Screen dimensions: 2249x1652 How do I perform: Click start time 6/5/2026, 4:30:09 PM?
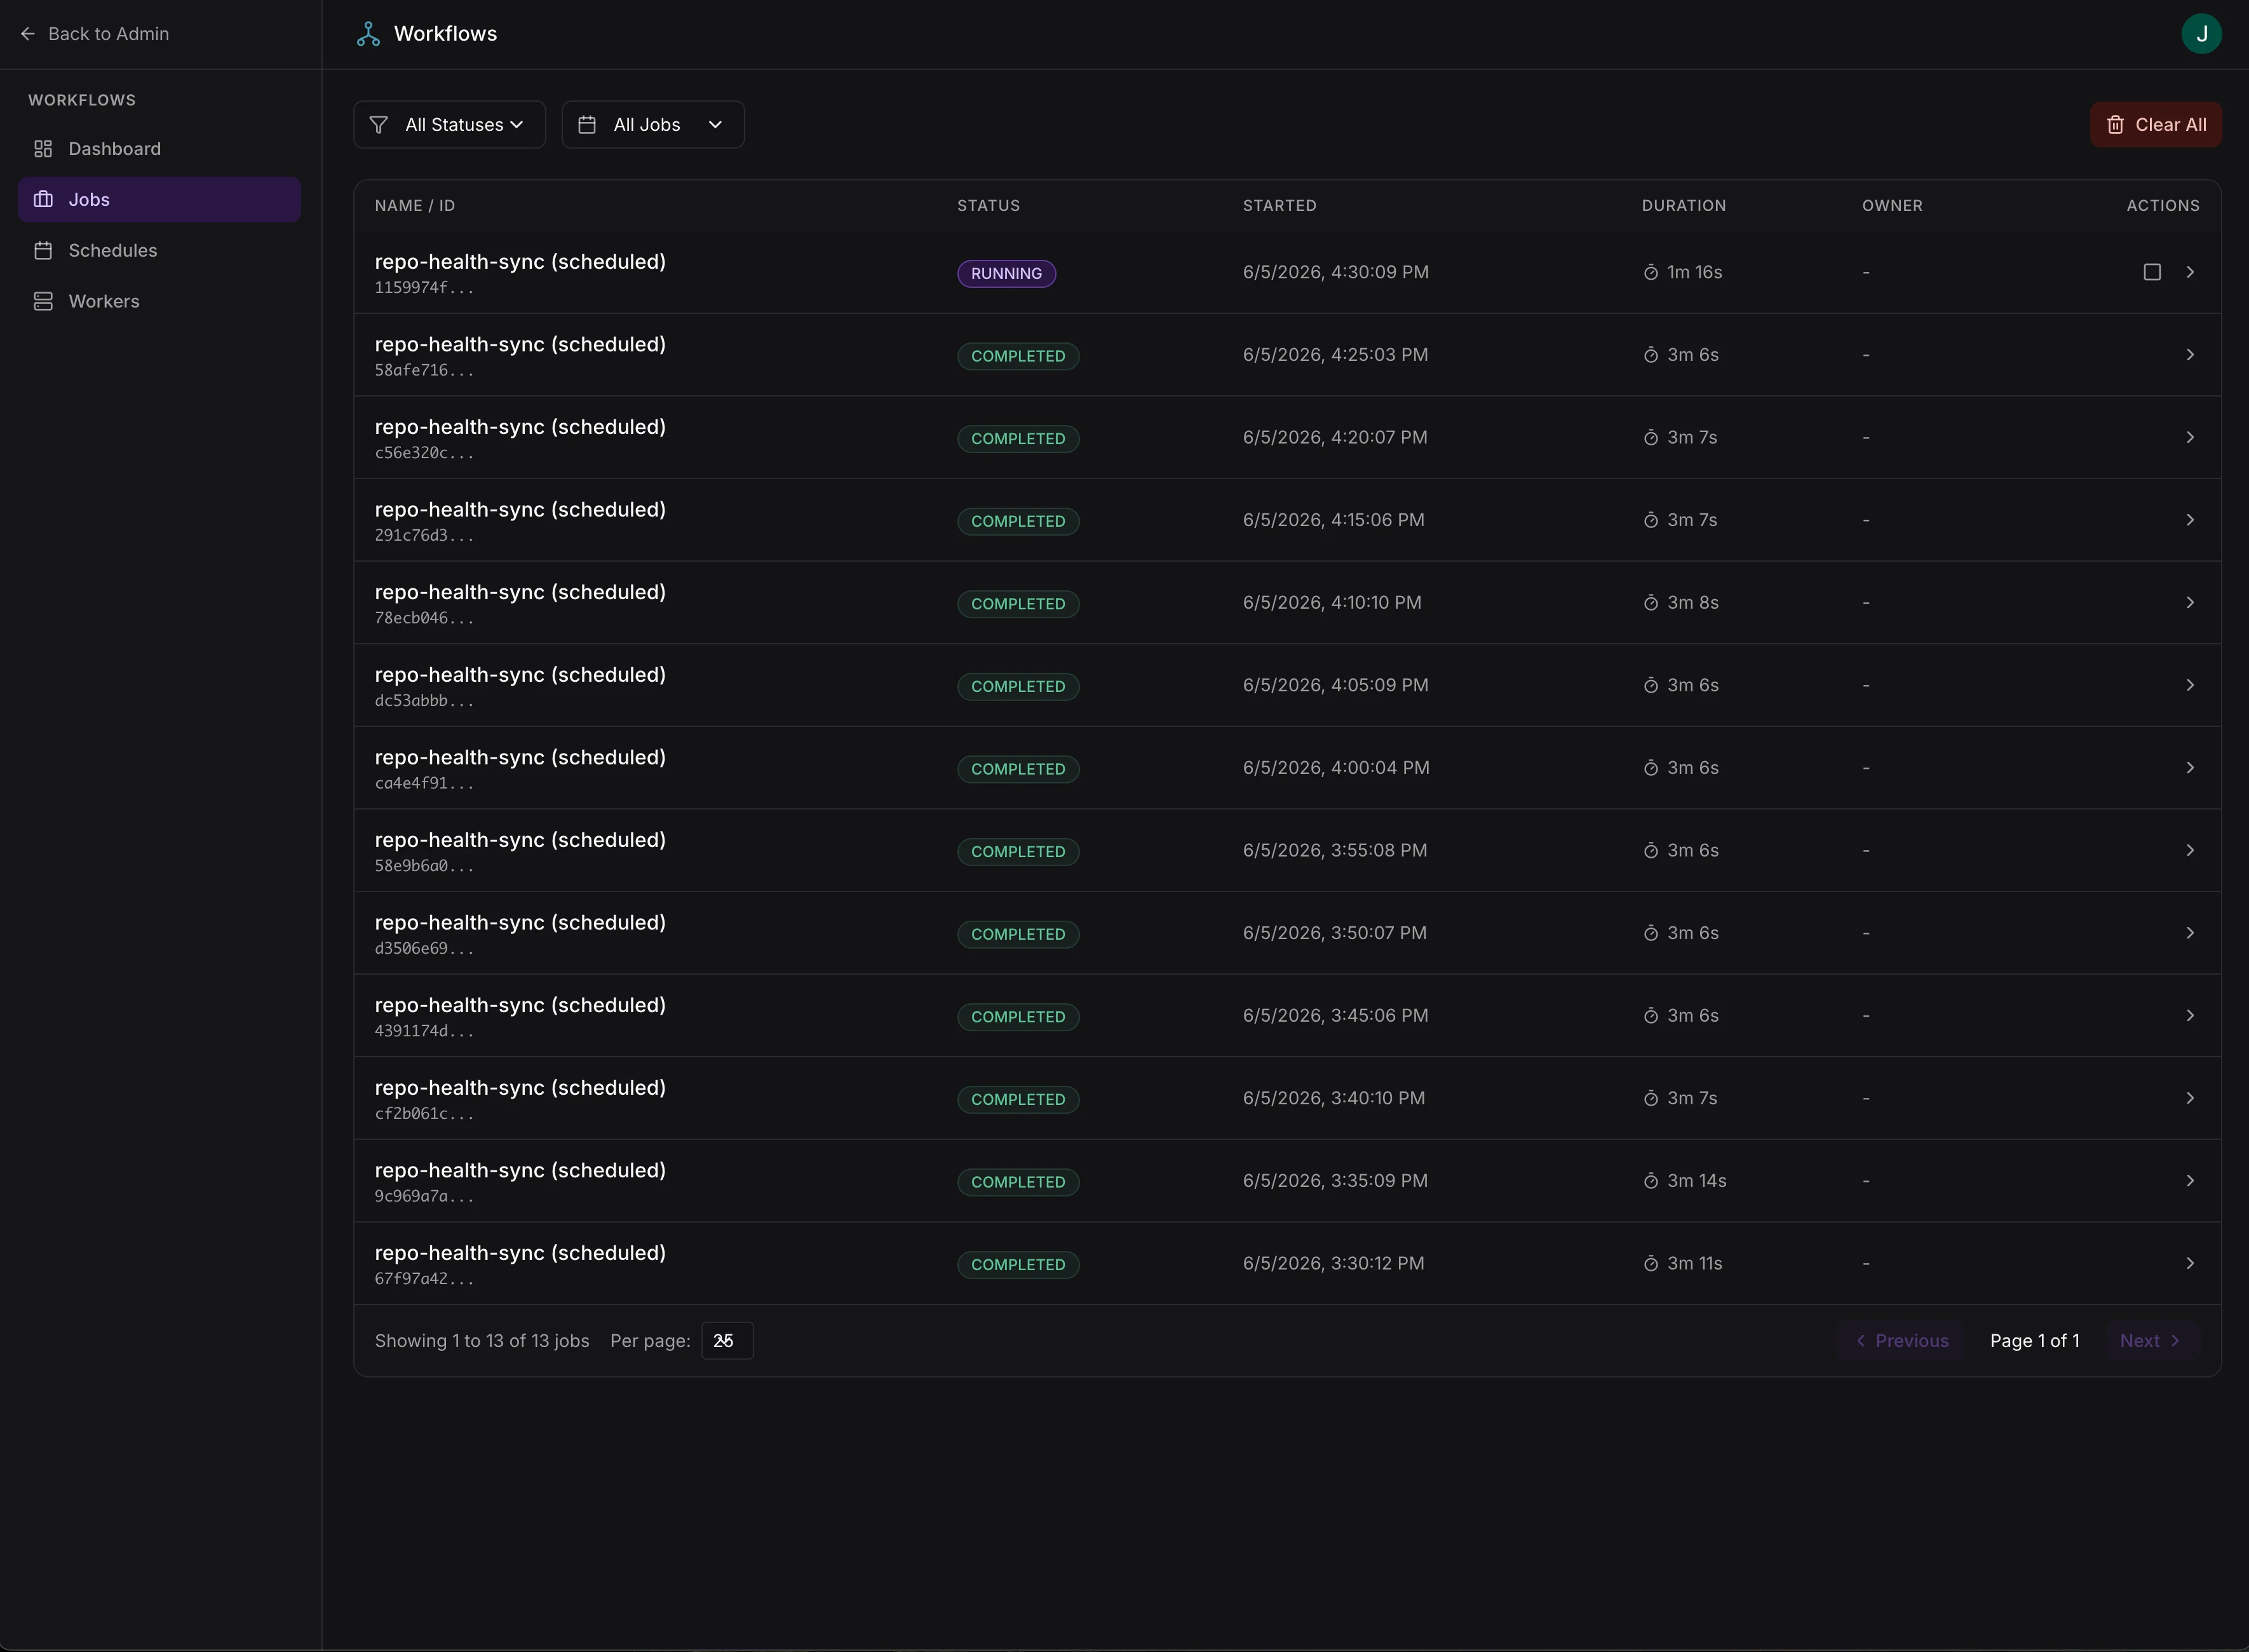coord(1336,272)
